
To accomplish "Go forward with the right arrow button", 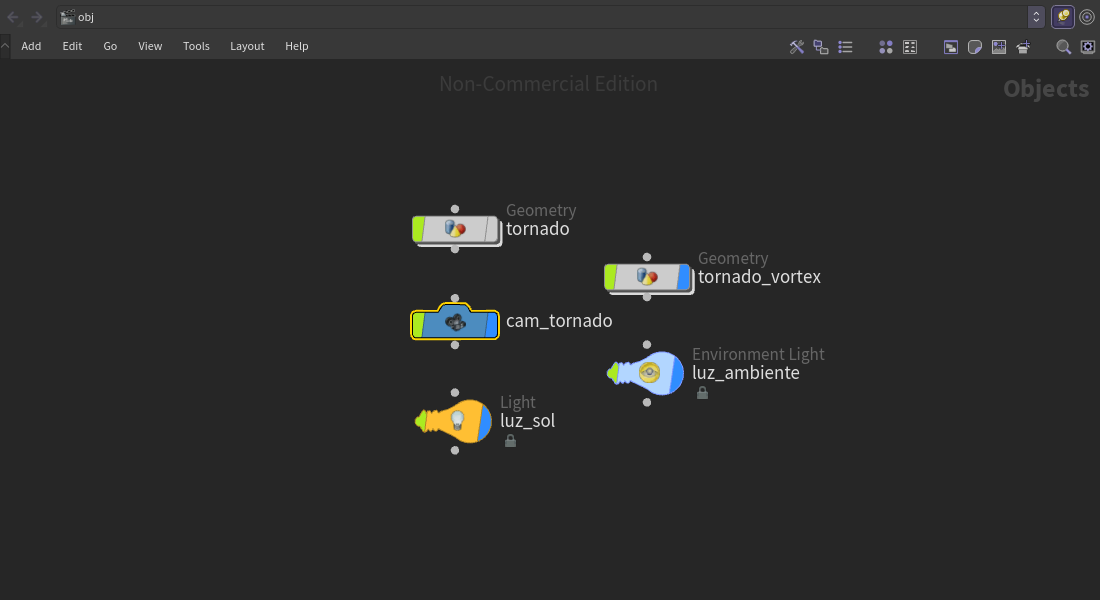I will tap(37, 17).
